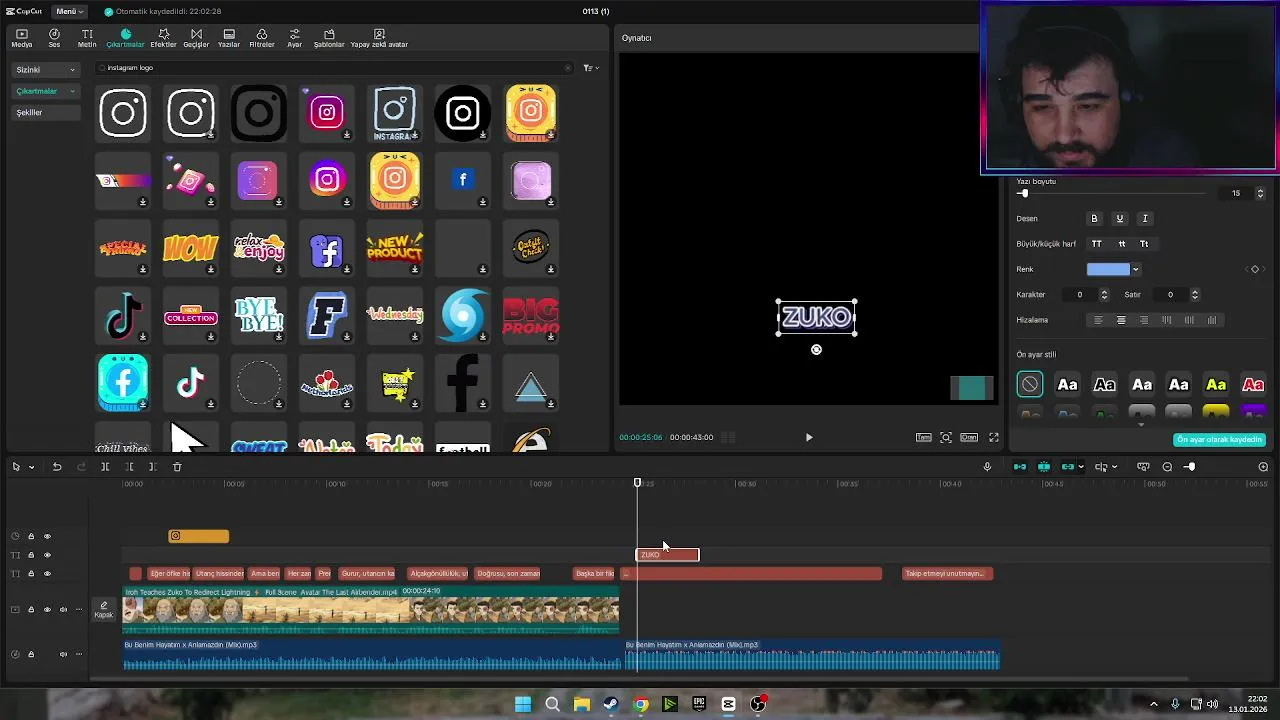
Task: Select the no-style preset
Action: [x=1030, y=385]
